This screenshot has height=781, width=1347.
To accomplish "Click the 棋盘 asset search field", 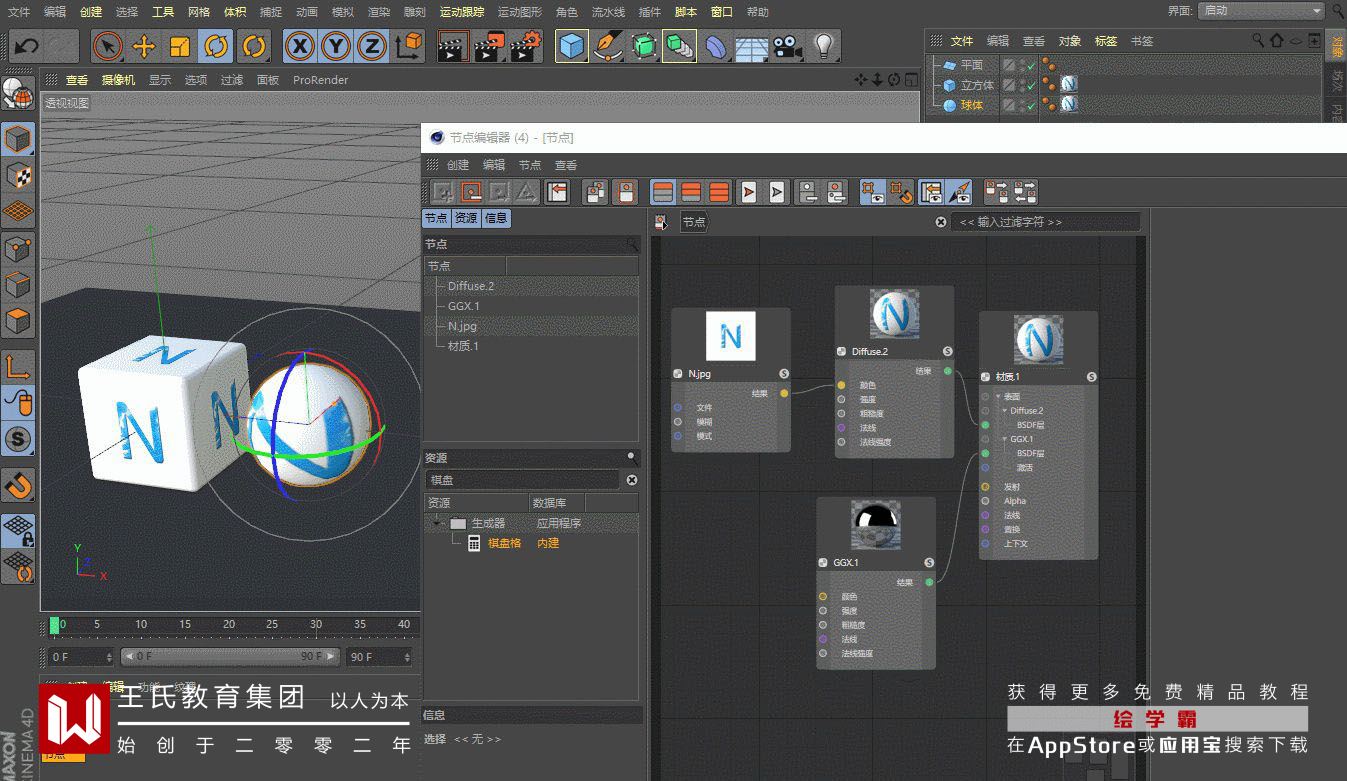I will pos(523,480).
